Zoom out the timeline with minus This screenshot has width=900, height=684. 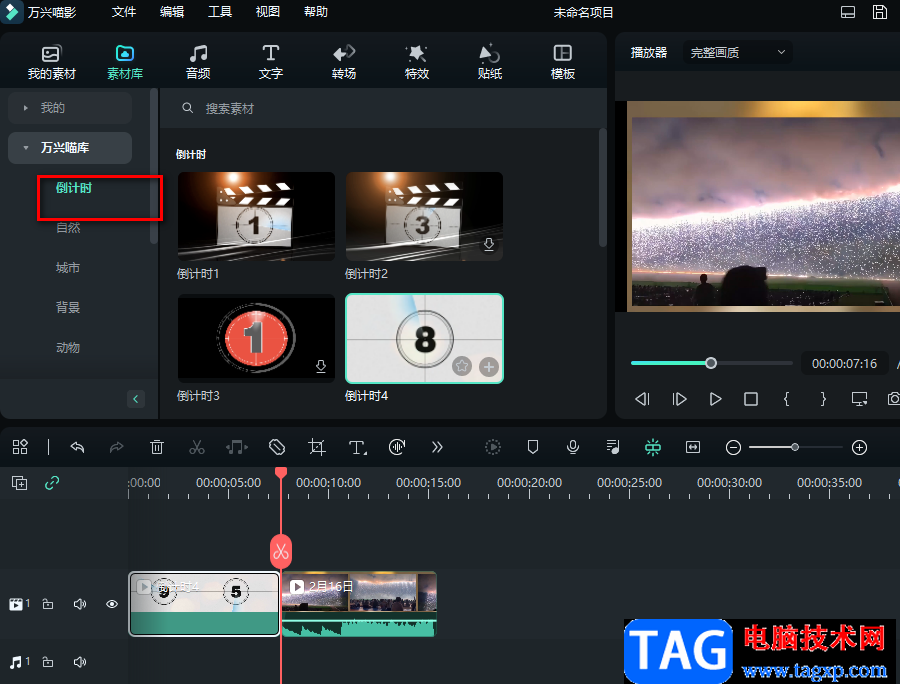[733, 448]
